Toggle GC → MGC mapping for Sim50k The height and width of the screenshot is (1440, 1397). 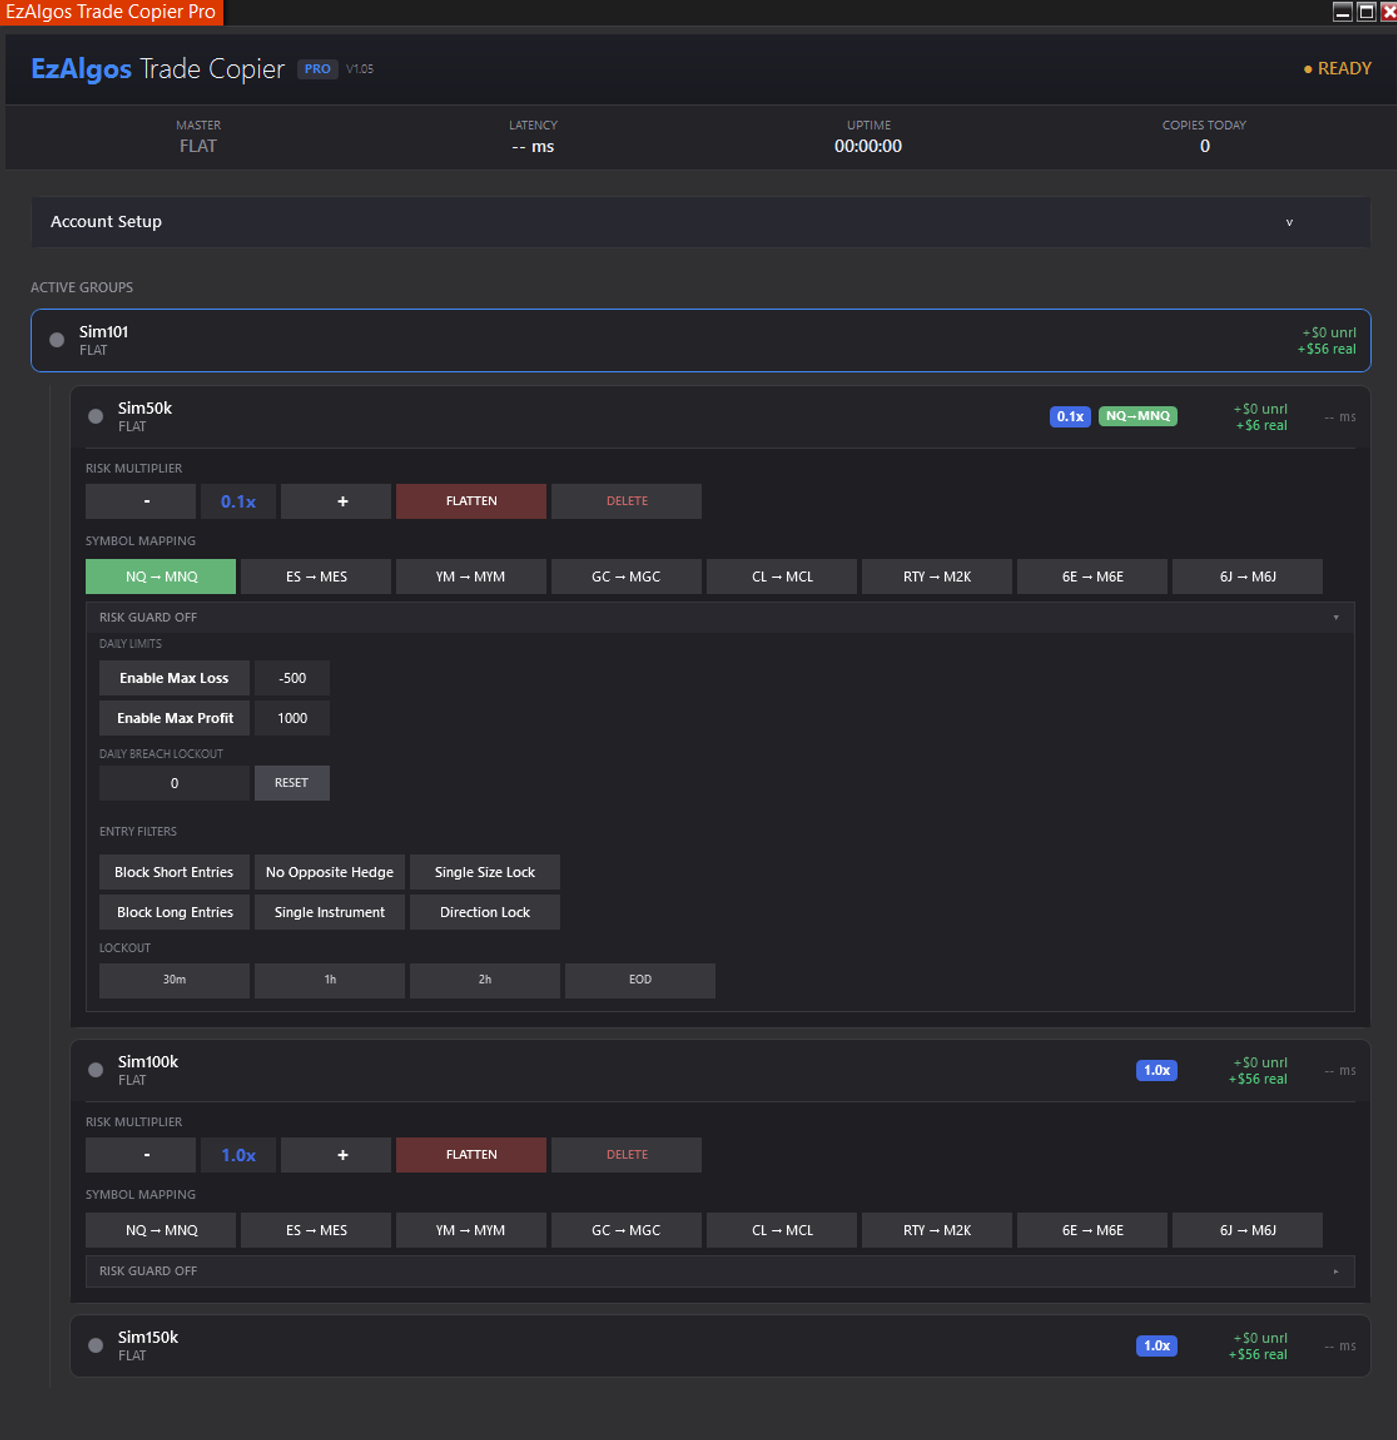pyautogui.click(x=626, y=577)
